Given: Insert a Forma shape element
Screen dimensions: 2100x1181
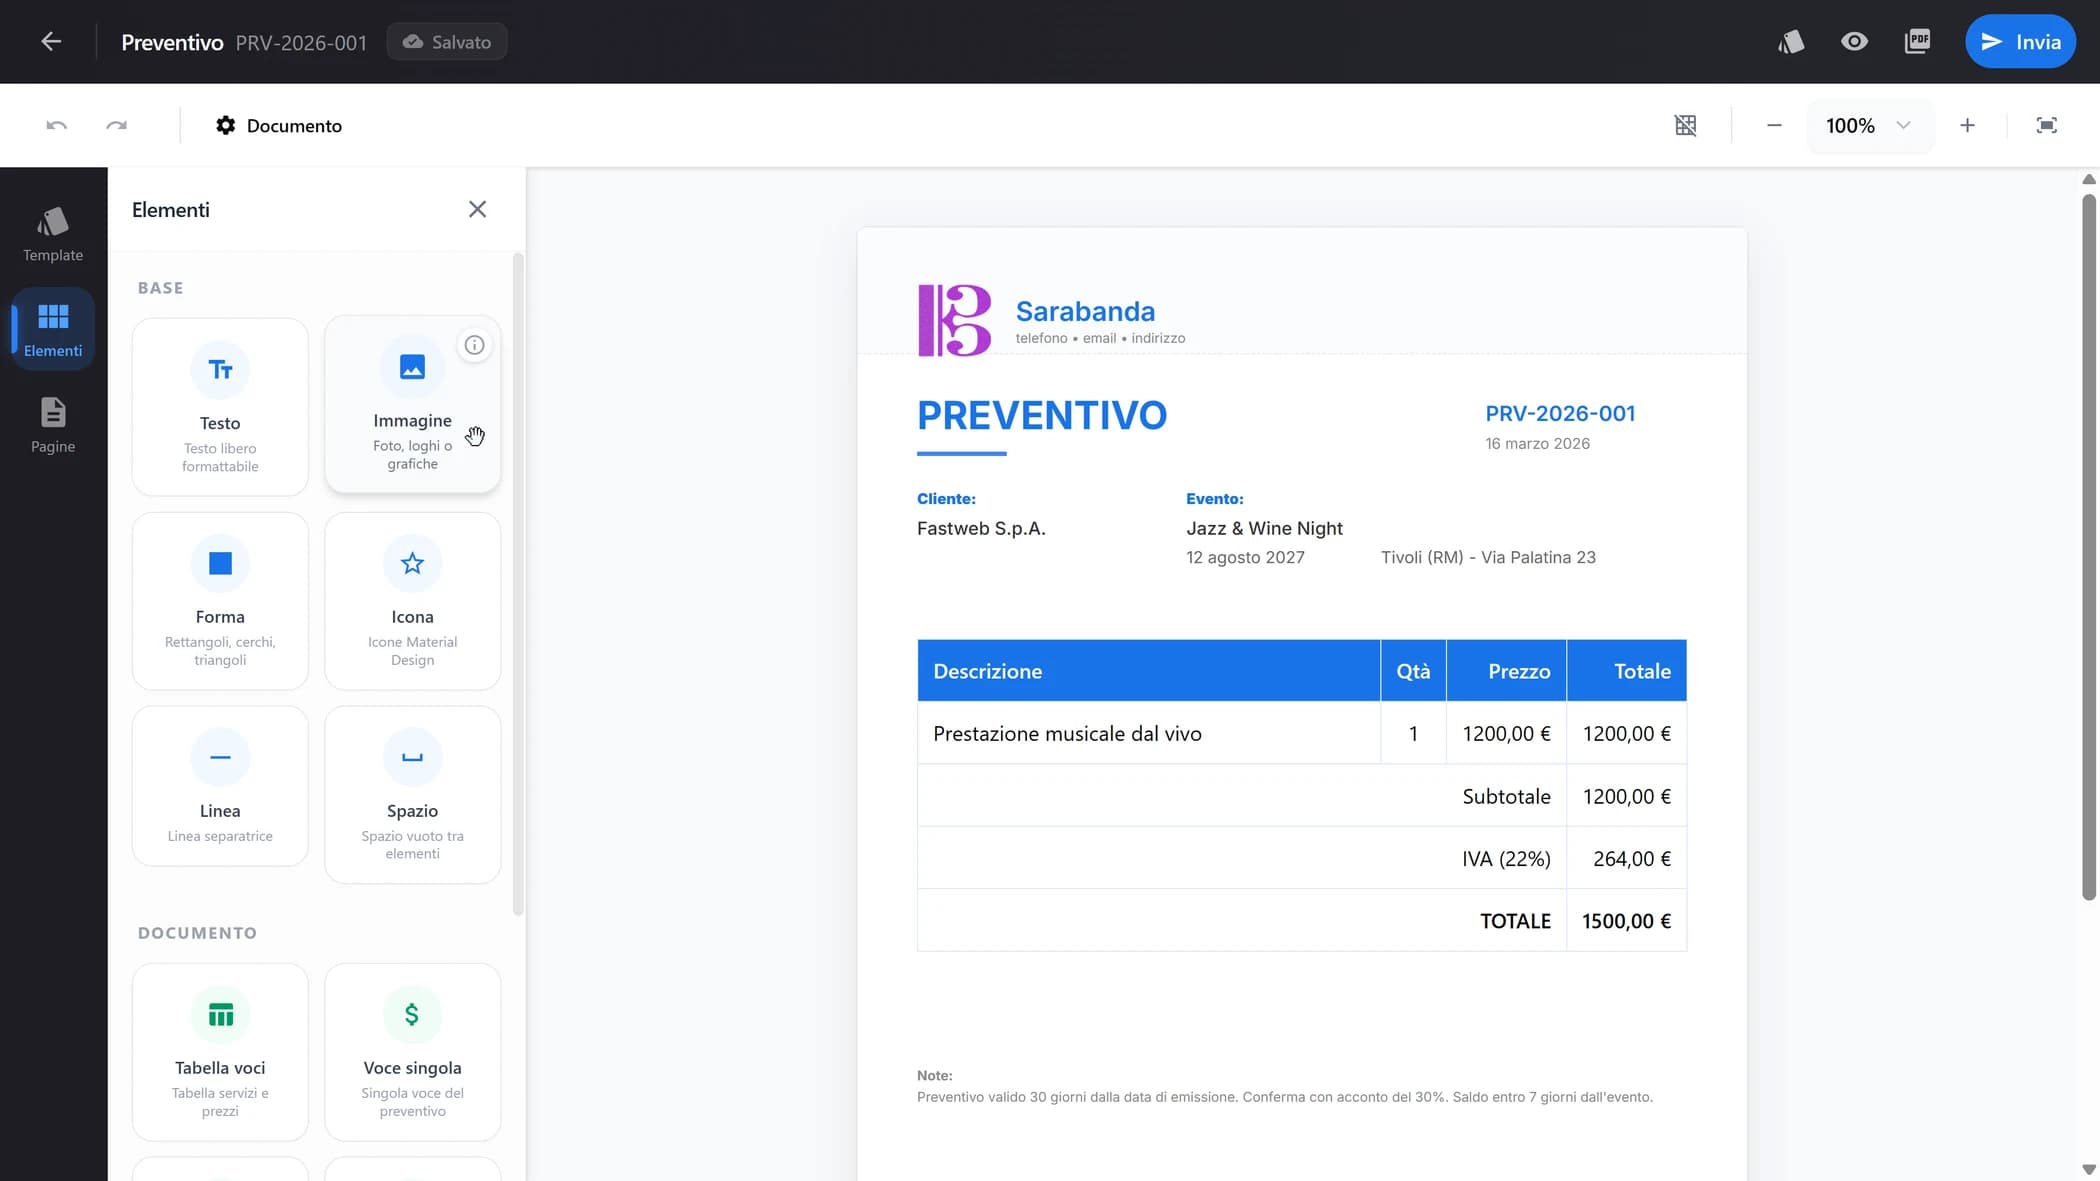Looking at the screenshot, I should [219, 600].
